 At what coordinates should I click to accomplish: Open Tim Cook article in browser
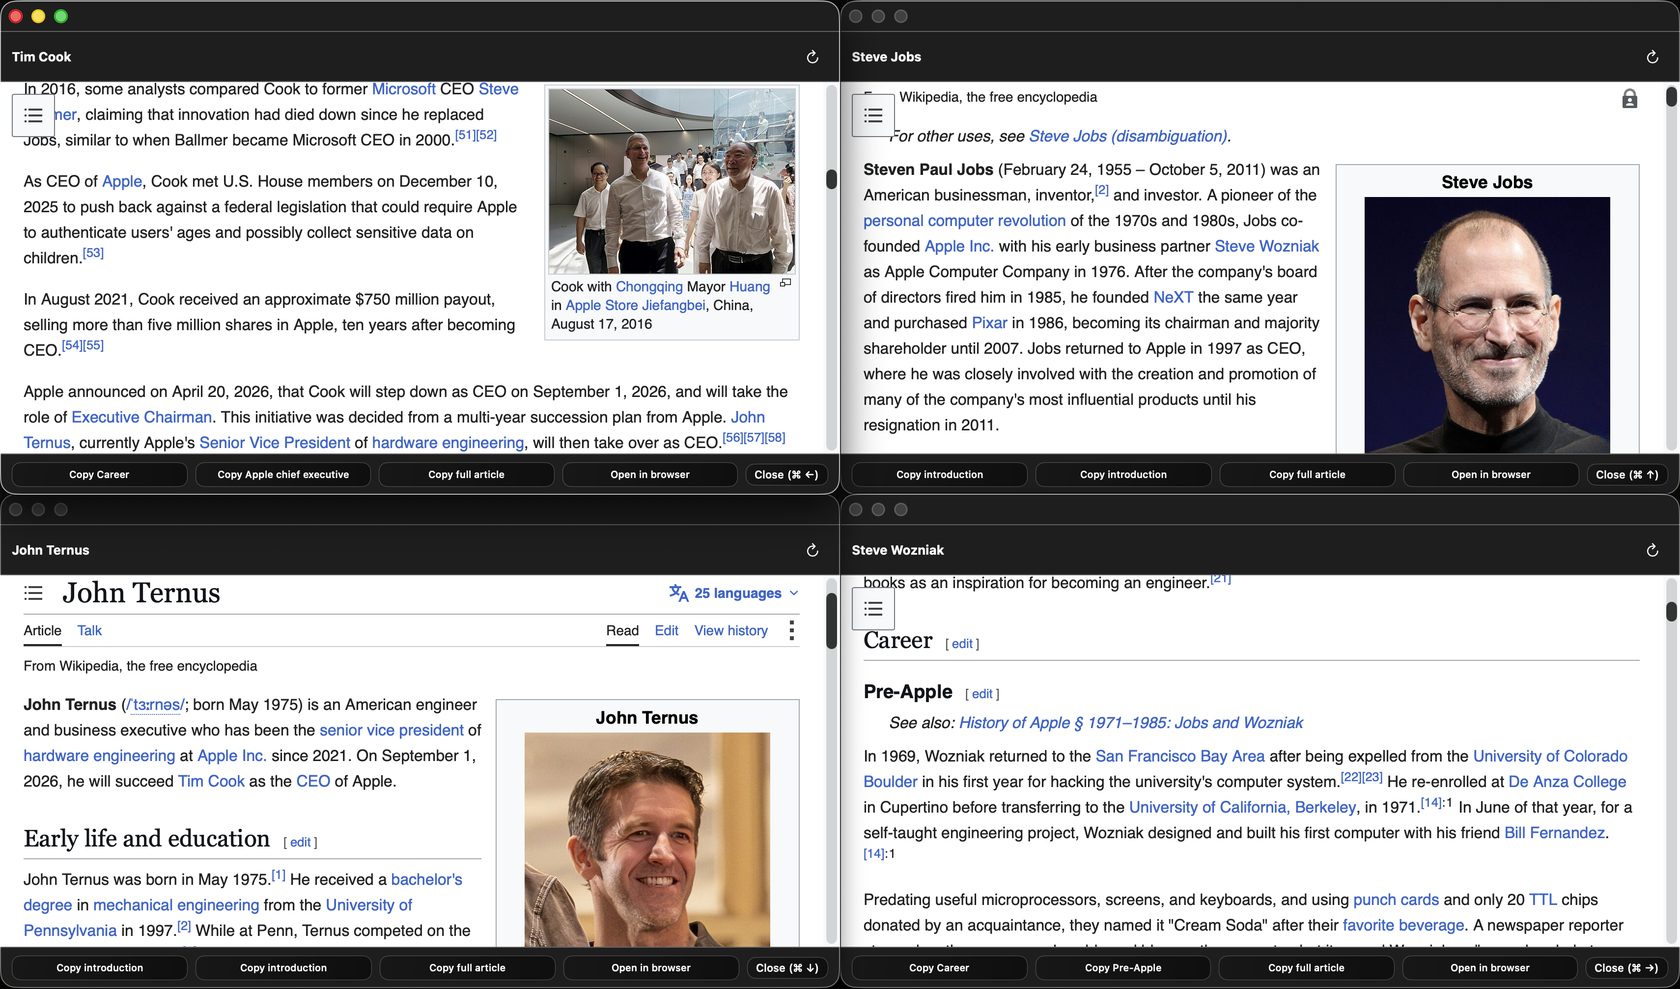(x=650, y=475)
